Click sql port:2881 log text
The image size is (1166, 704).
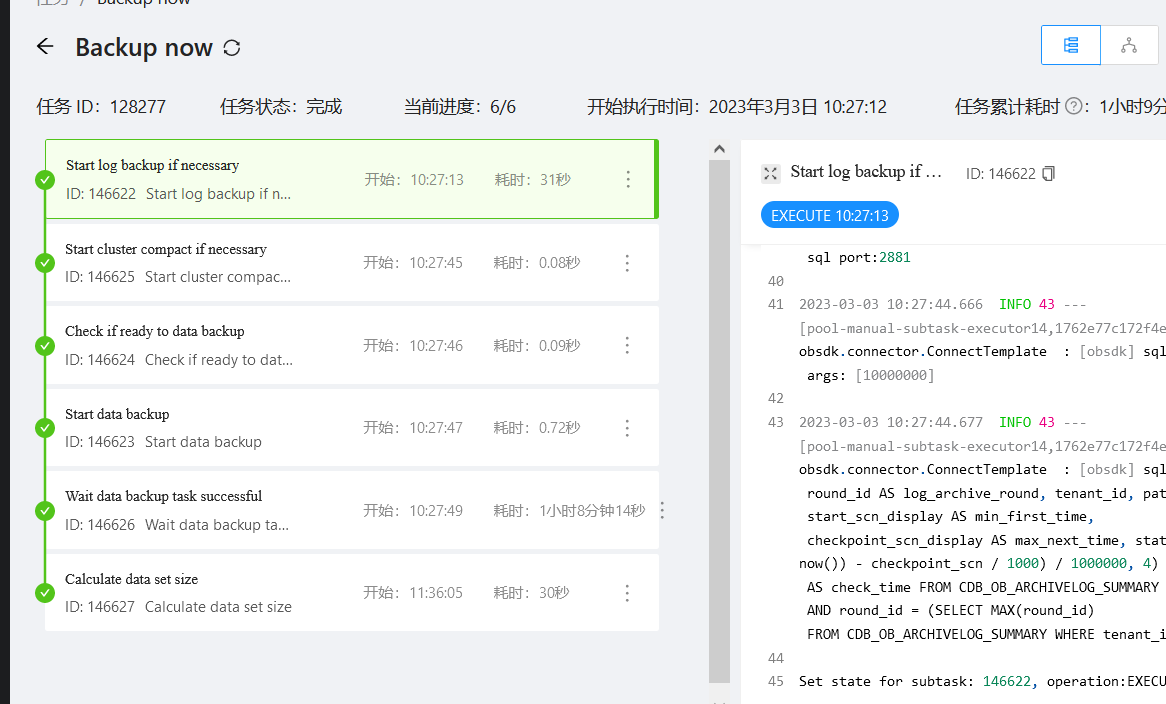tap(859, 257)
